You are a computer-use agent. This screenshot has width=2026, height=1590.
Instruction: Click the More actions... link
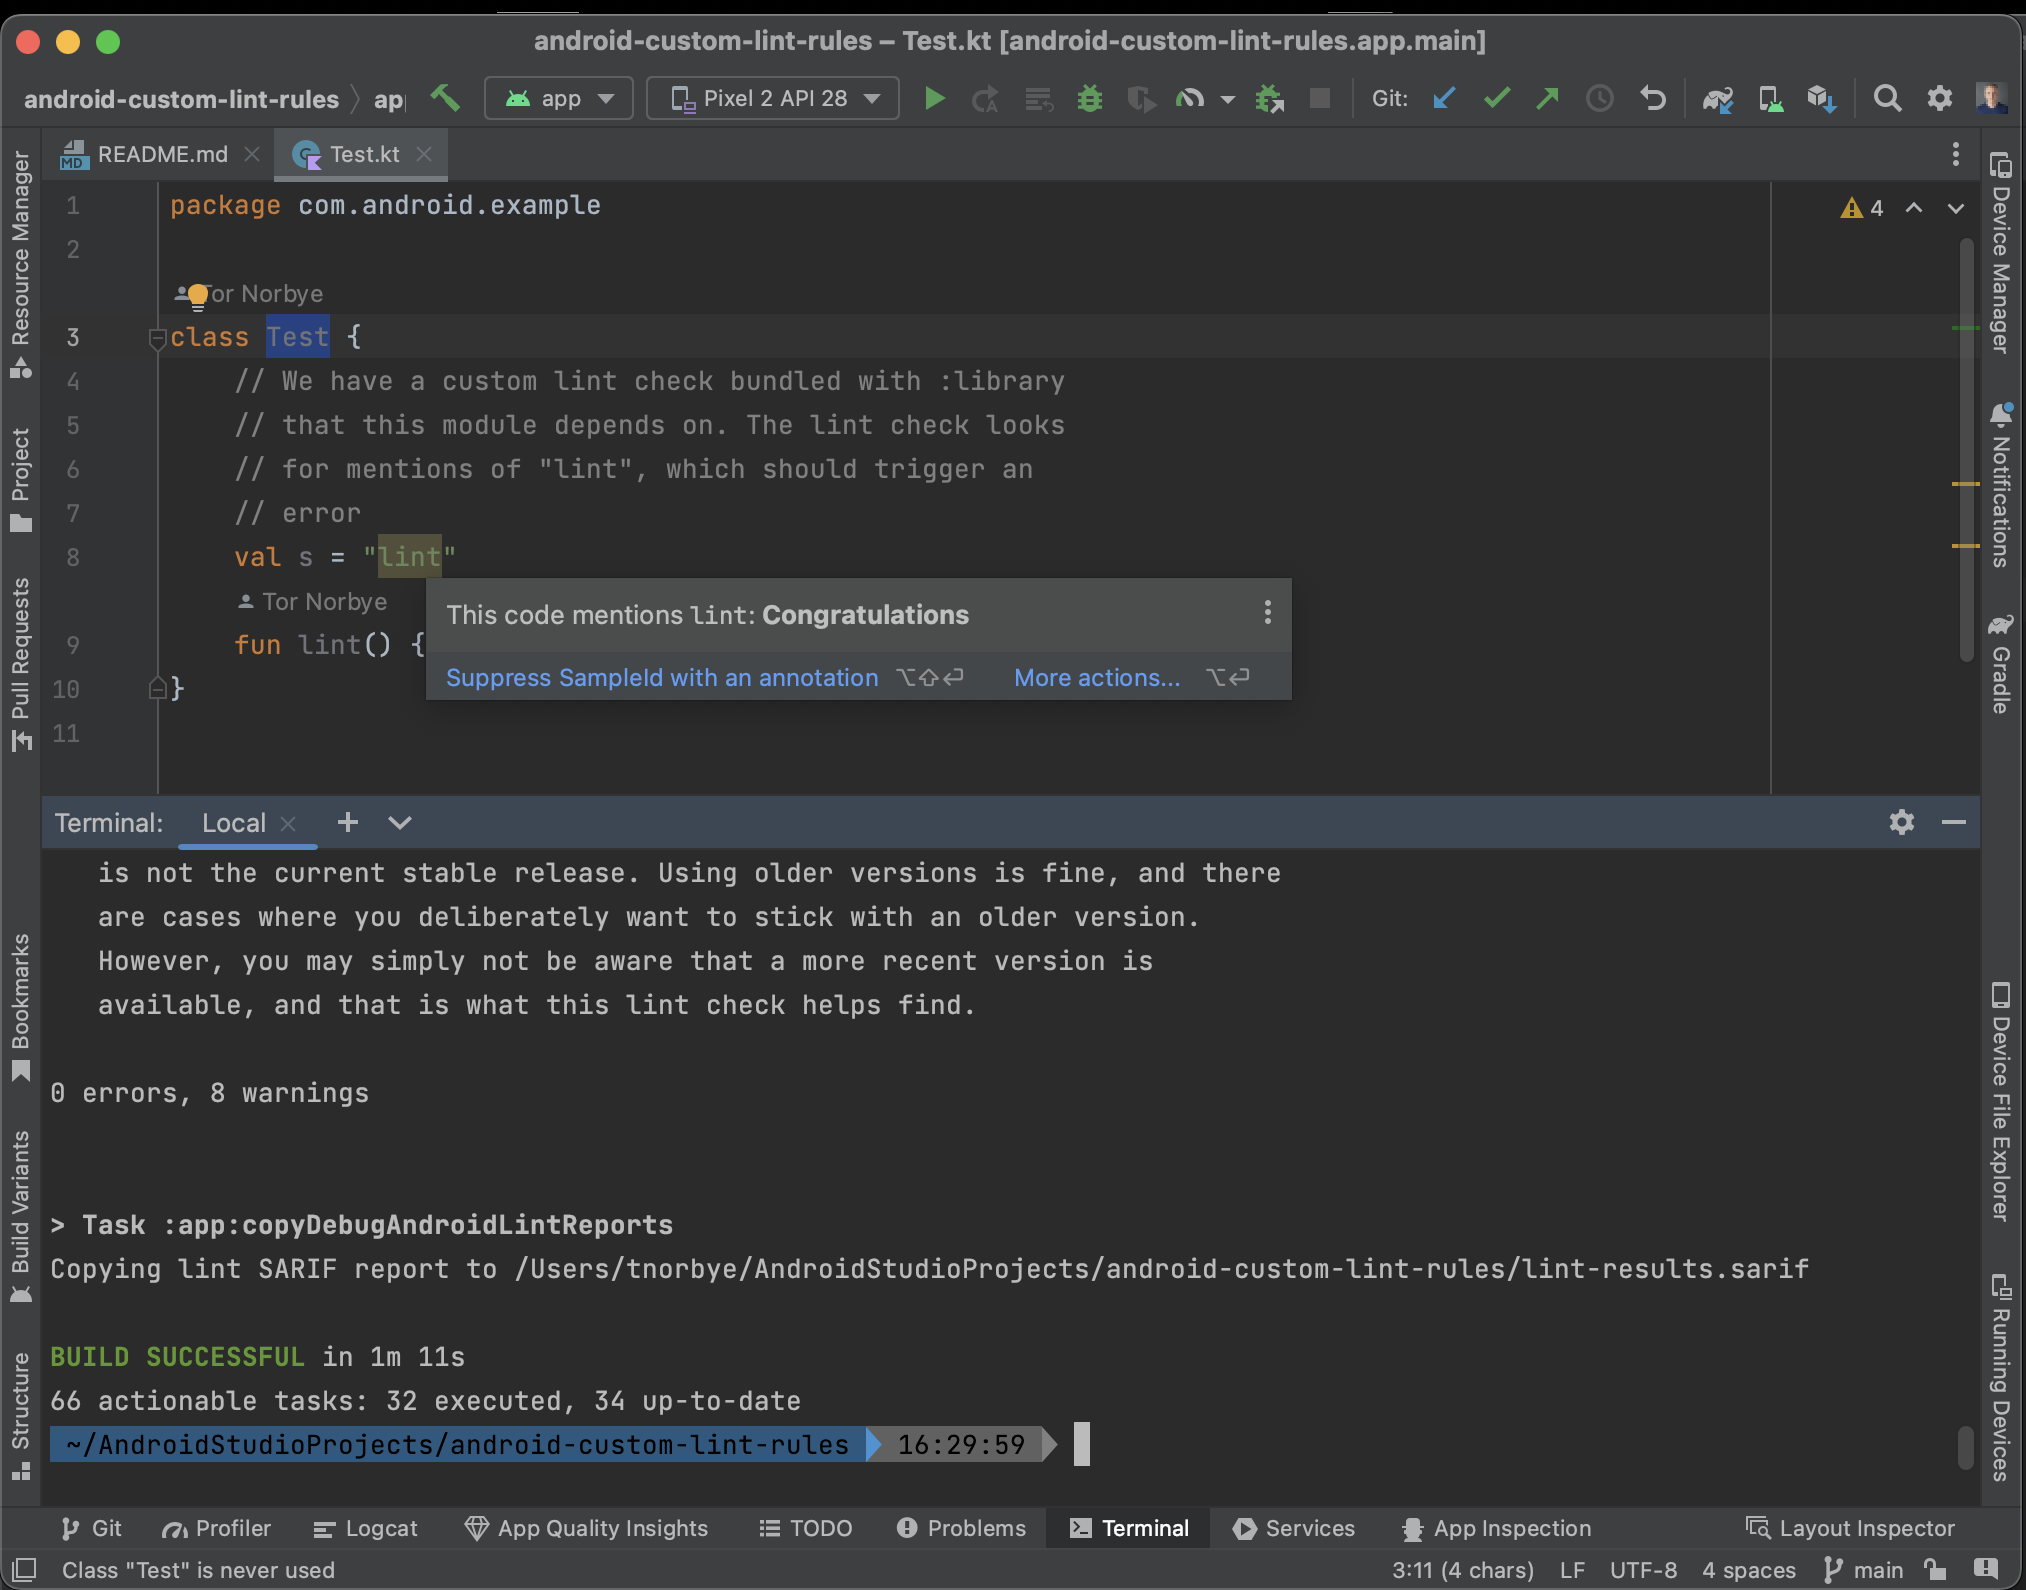[1096, 677]
